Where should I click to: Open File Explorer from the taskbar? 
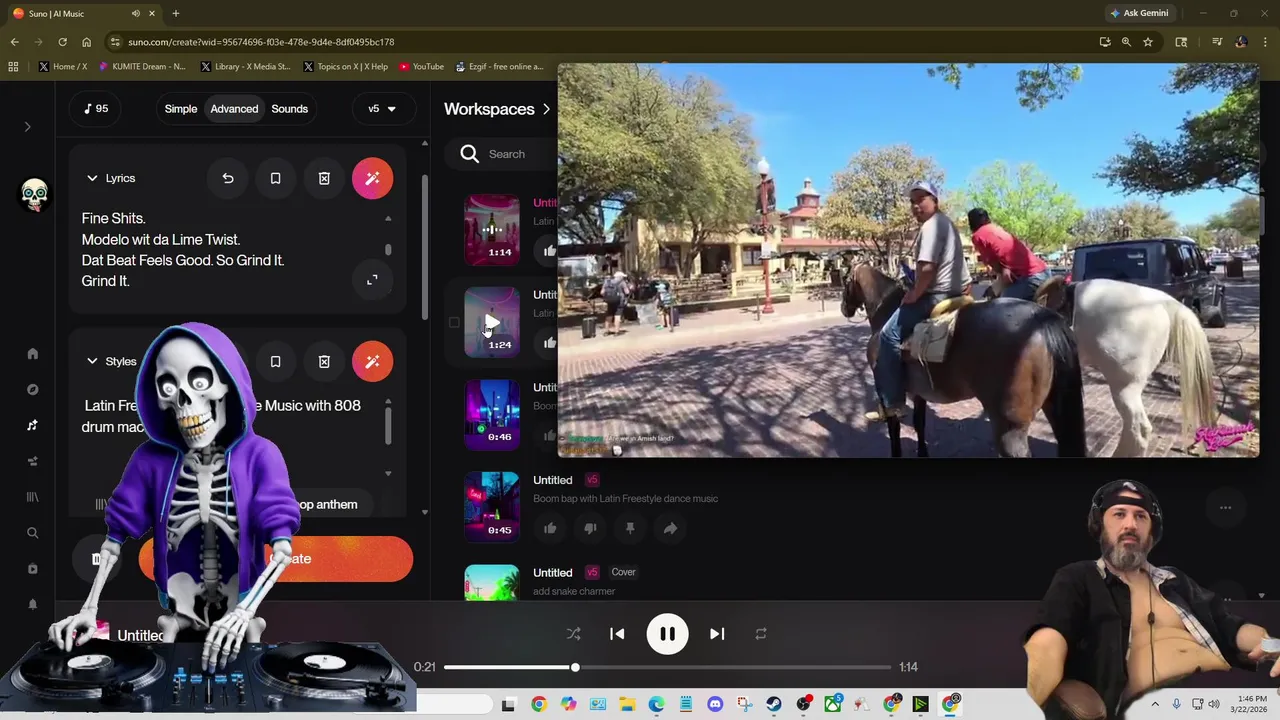627,704
